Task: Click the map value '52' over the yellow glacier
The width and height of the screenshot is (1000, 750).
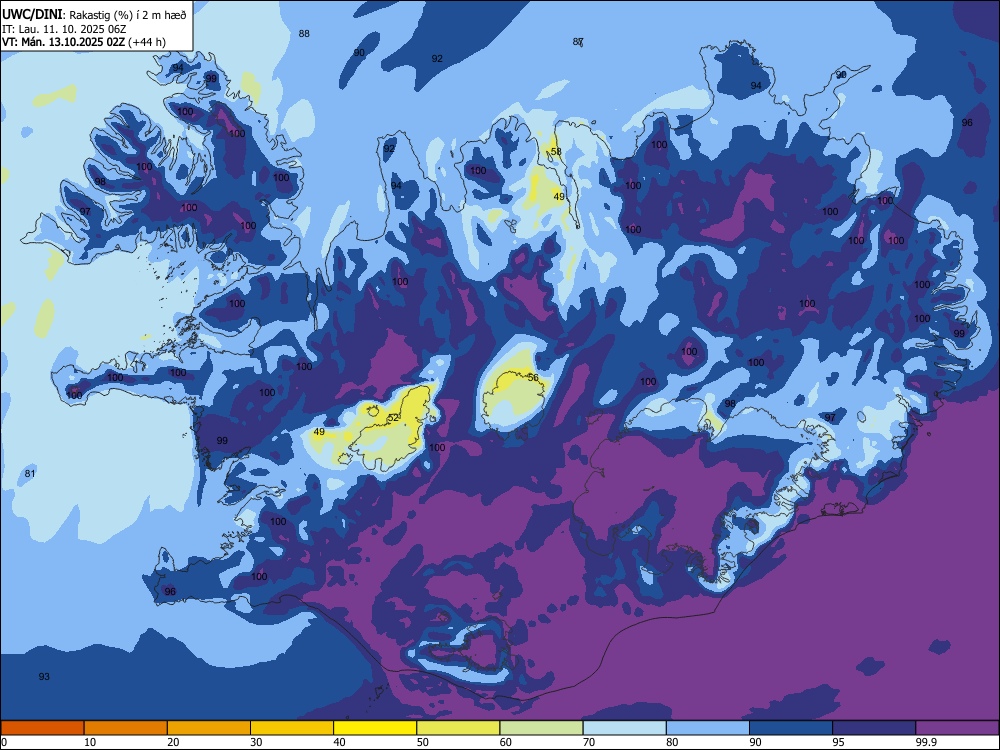Action: pyautogui.click(x=393, y=418)
